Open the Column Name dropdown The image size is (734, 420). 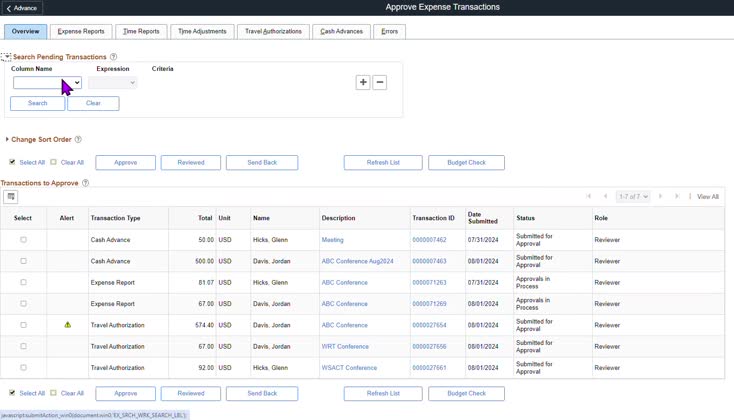(x=47, y=83)
